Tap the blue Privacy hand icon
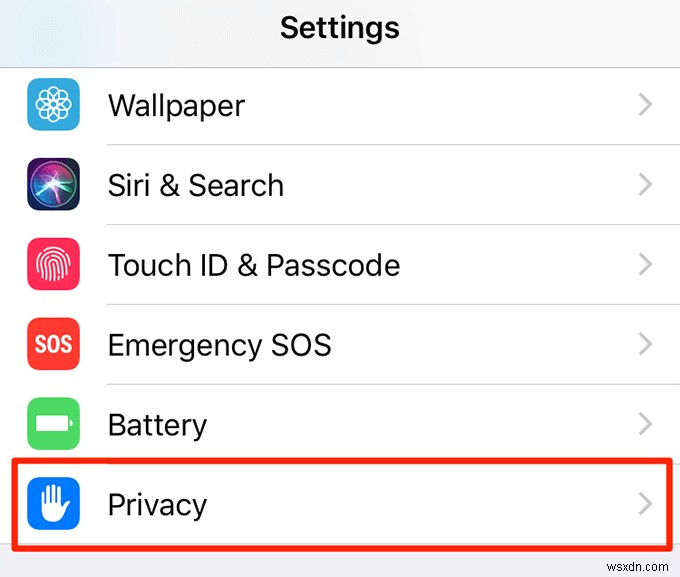The image size is (680, 577). [x=53, y=504]
